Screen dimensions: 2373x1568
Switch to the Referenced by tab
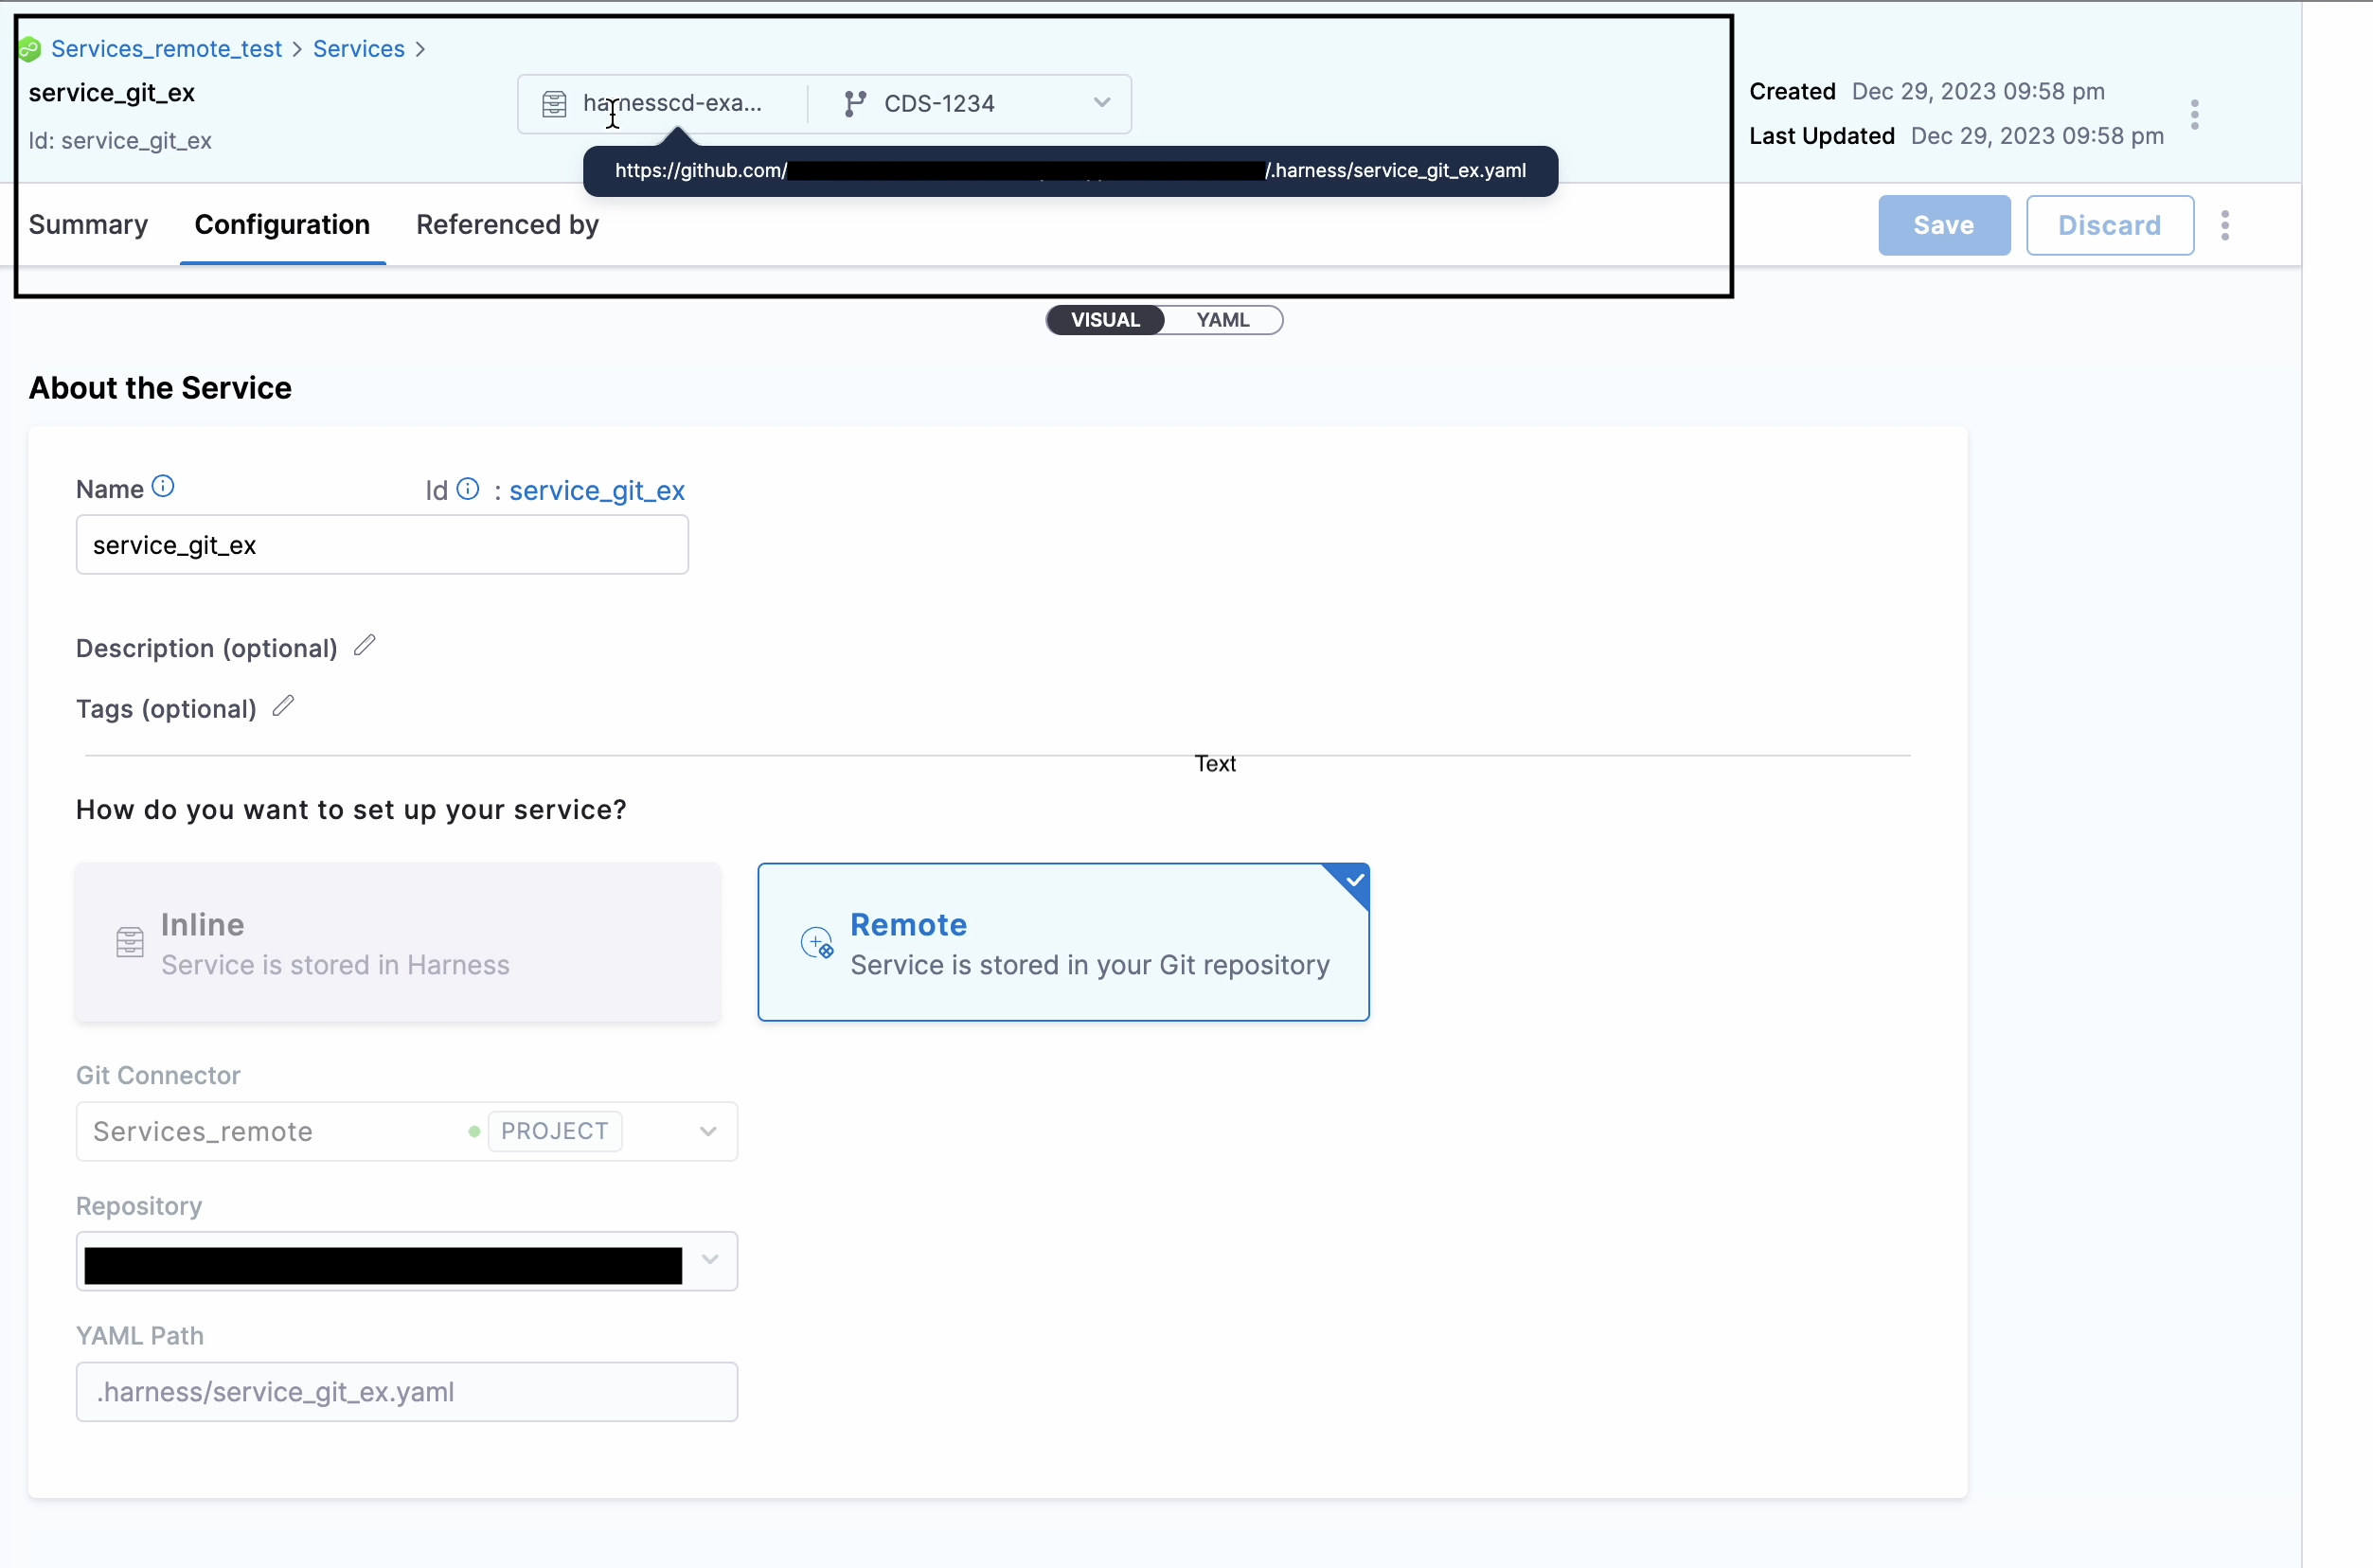pyautogui.click(x=507, y=225)
